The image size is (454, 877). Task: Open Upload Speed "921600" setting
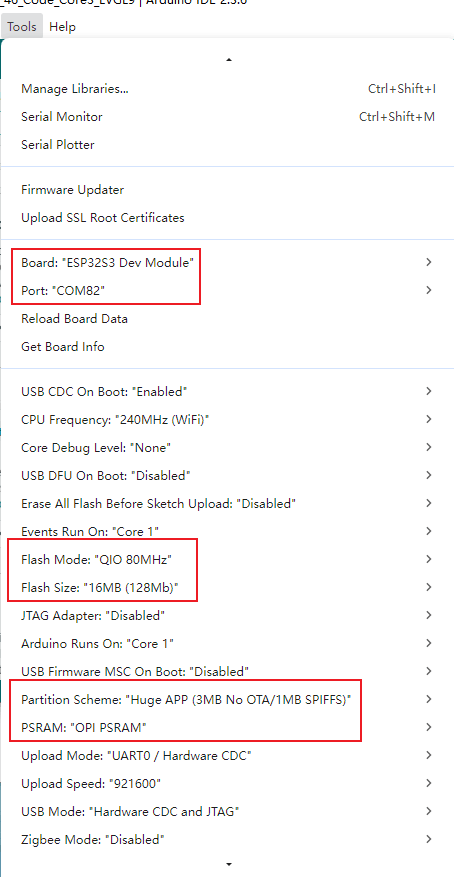pyautogui.click(x=228, y=783)
